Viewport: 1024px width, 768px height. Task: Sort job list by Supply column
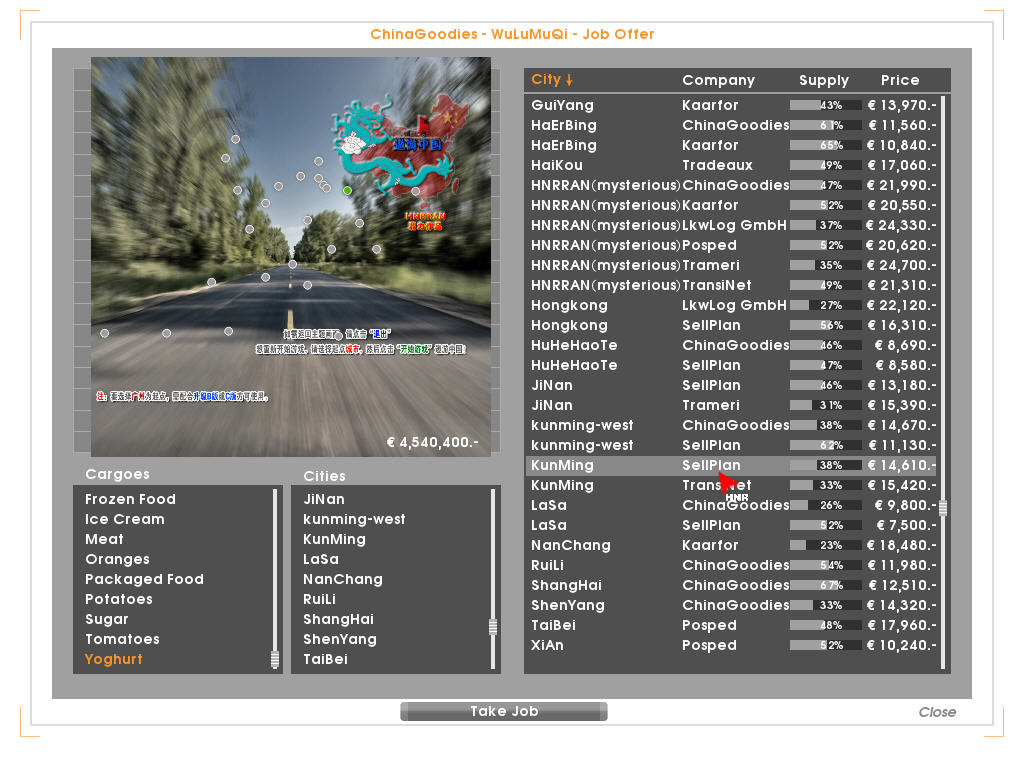coord(824,80)
